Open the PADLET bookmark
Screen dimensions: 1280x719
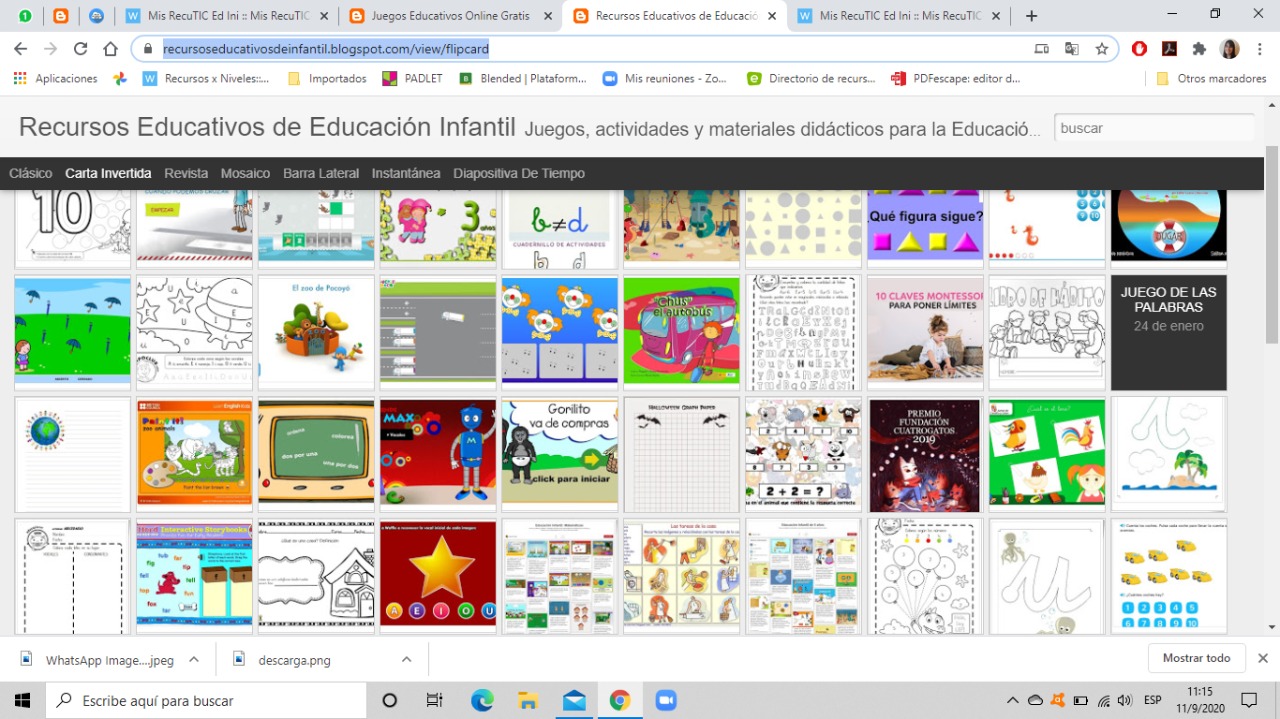412,78
